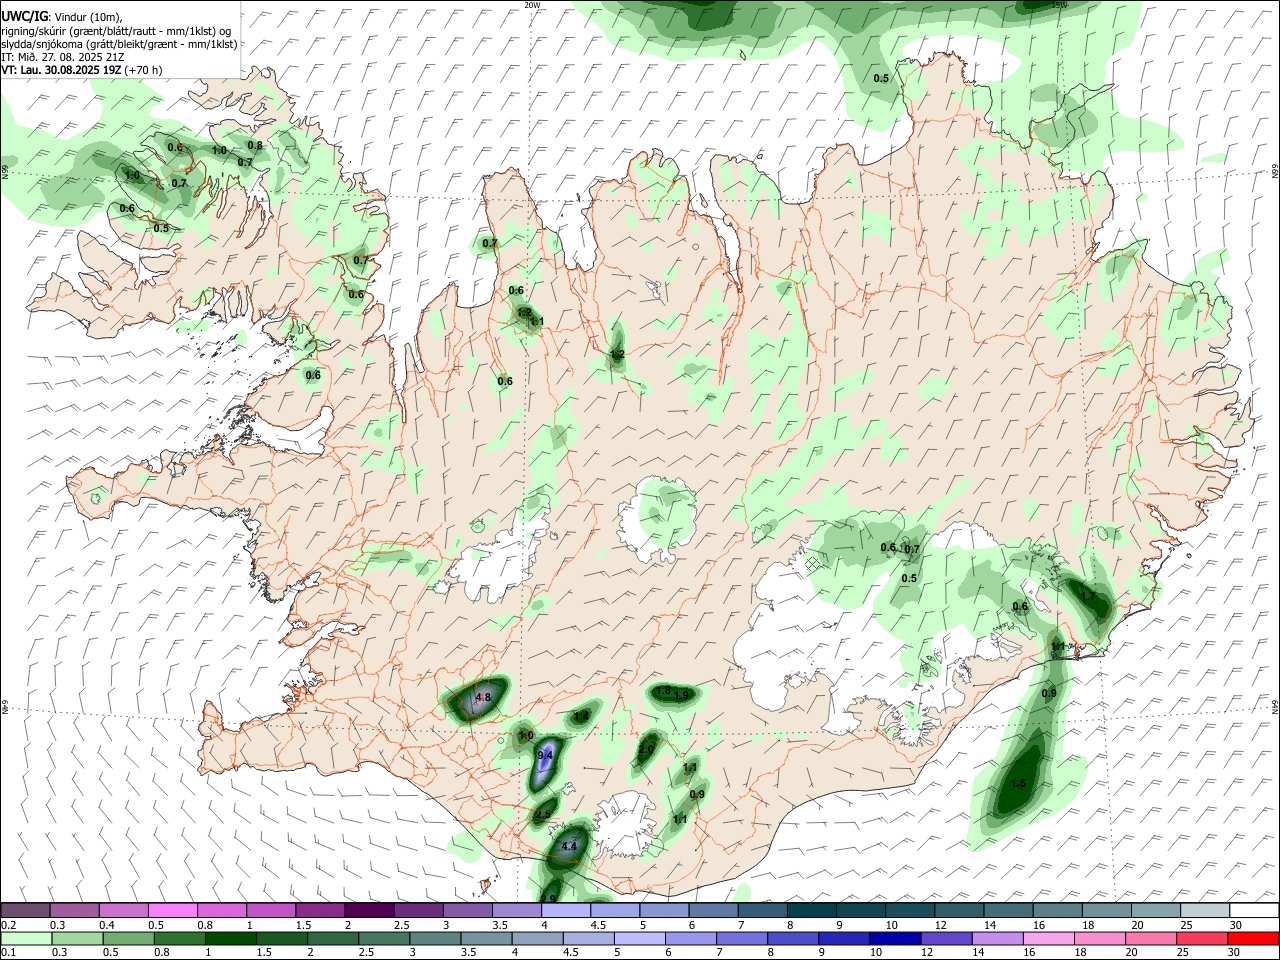
Task: Click the 'slydda/snjókoma' description line
Action: pos(119,44)
